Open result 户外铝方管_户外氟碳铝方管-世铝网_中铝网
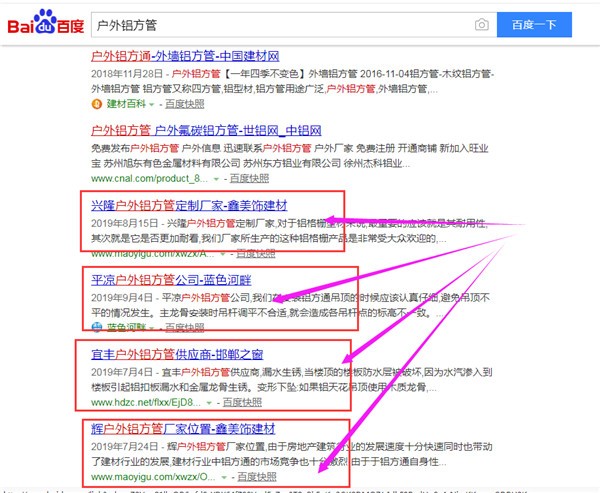The height and width of the screenshot is (493, 600). (x=206, y=131)
